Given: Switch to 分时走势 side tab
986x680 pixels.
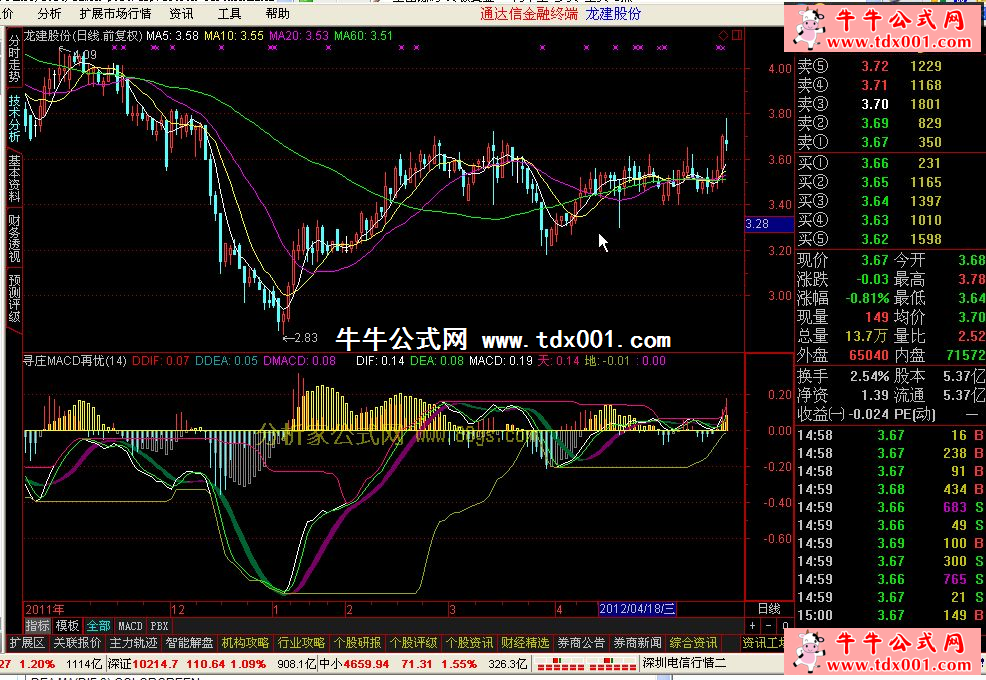Looking at the screenshot, I should (x=14, y=59).
